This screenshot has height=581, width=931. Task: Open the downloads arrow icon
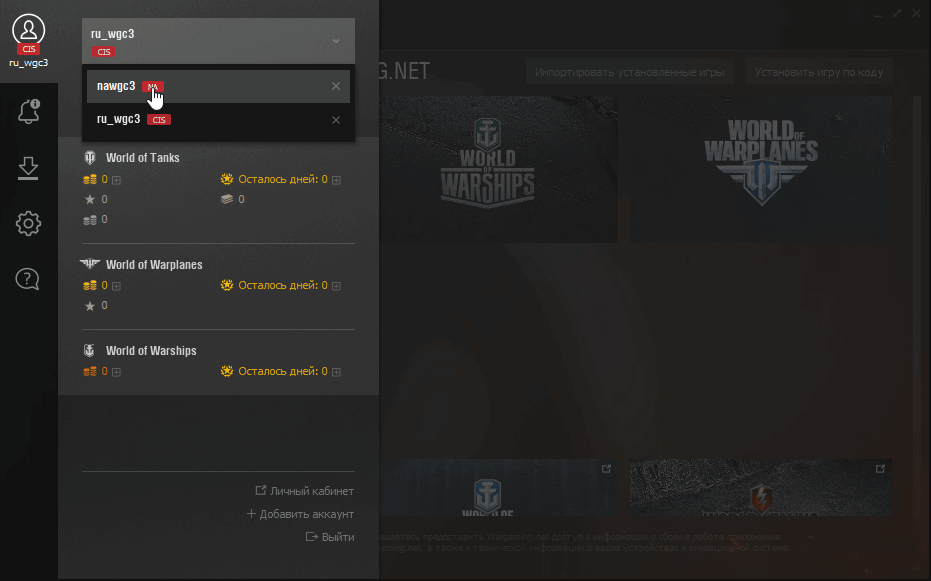(28, 168)
